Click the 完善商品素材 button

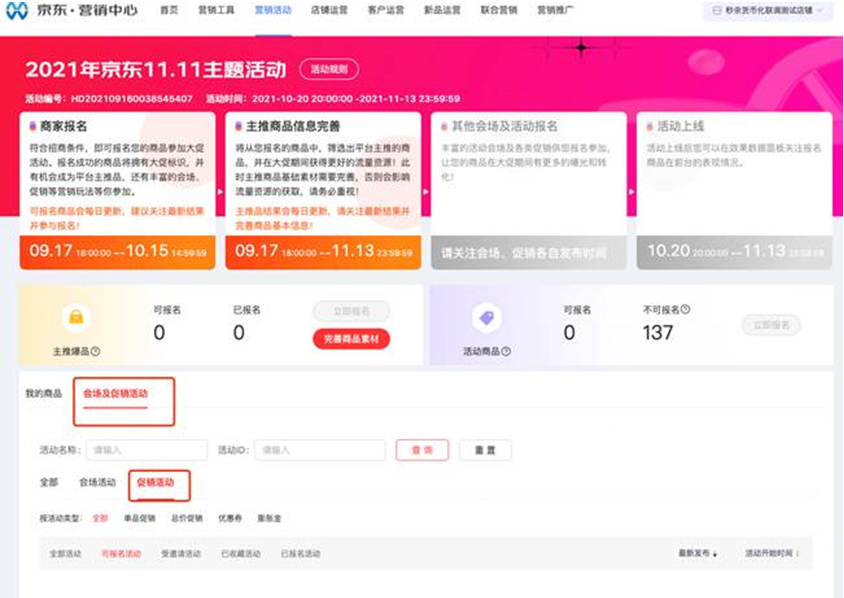(351, 338)
